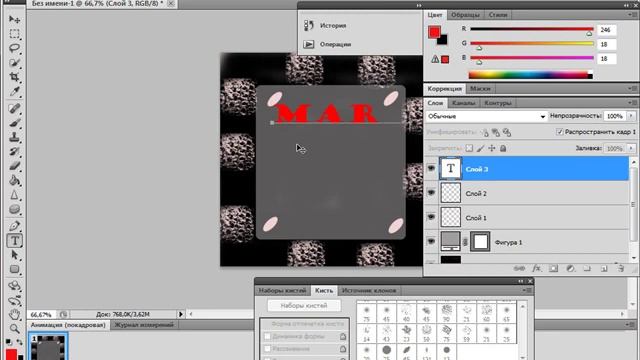This screenshot has width=640, height=360.
Task: Select the Lasso tool
Action: 14,48
